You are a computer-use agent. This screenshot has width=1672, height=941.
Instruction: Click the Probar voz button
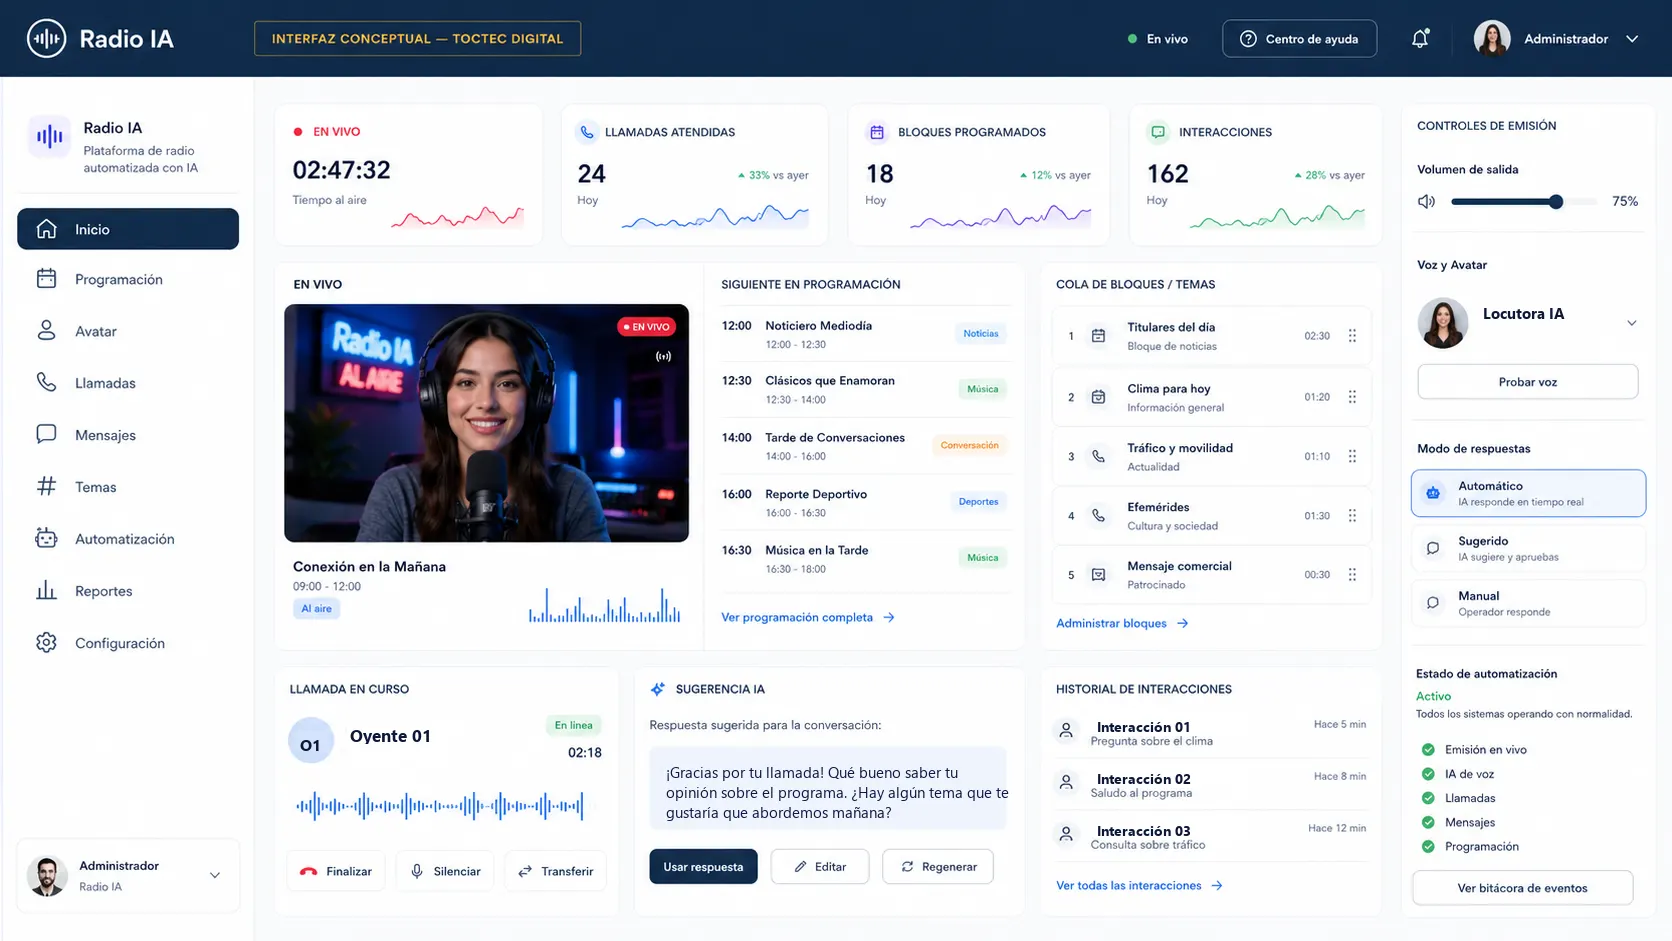(1527, 382)
